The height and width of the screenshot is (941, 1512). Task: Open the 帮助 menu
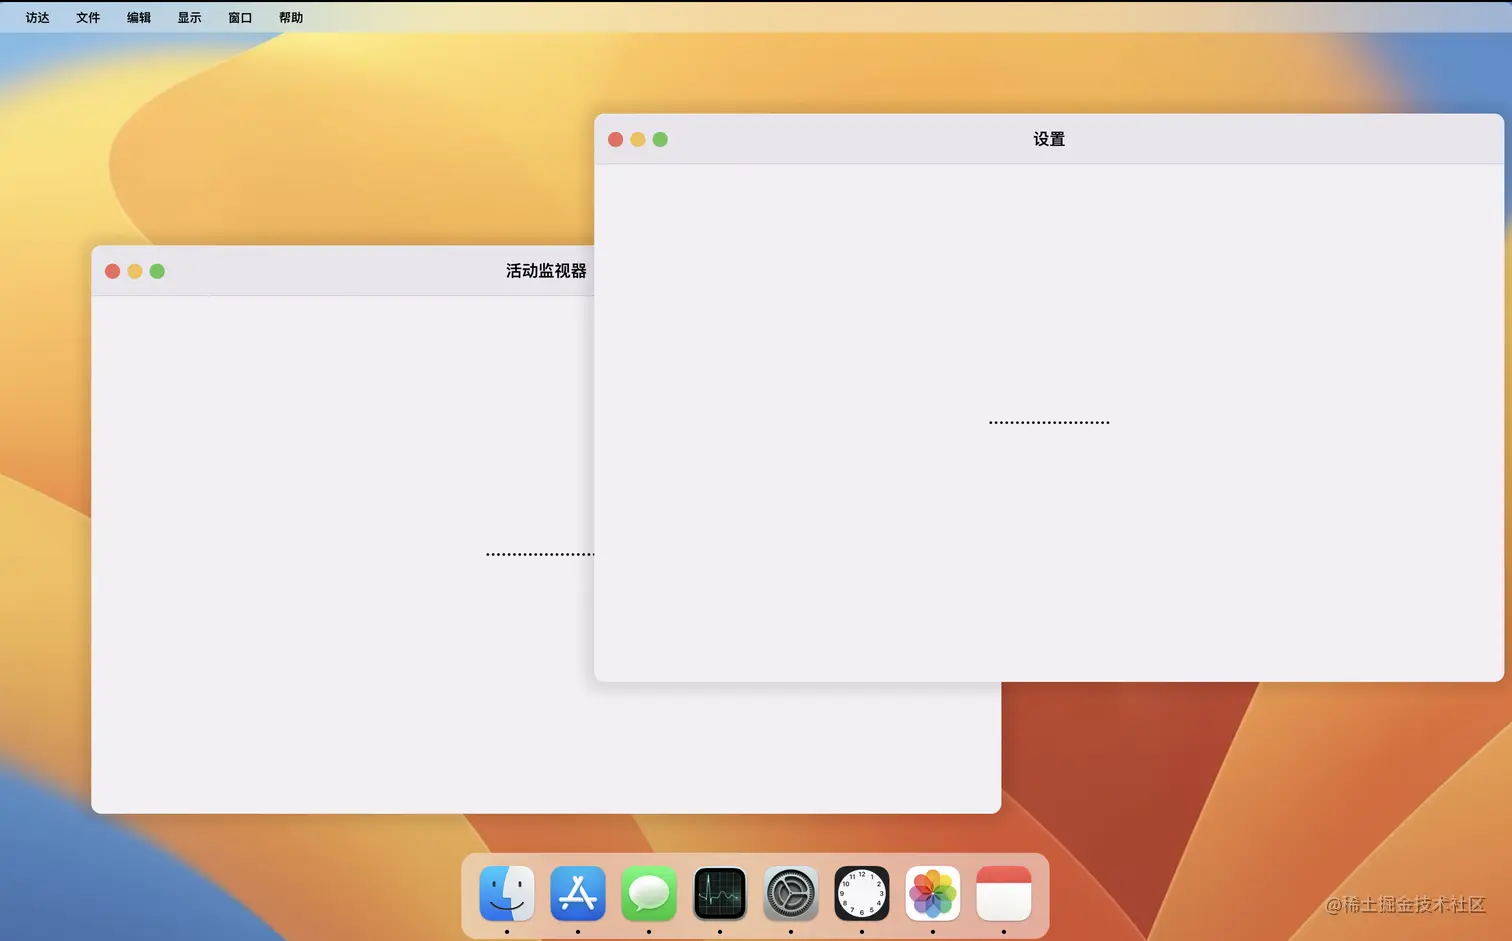tap(291, 17)
